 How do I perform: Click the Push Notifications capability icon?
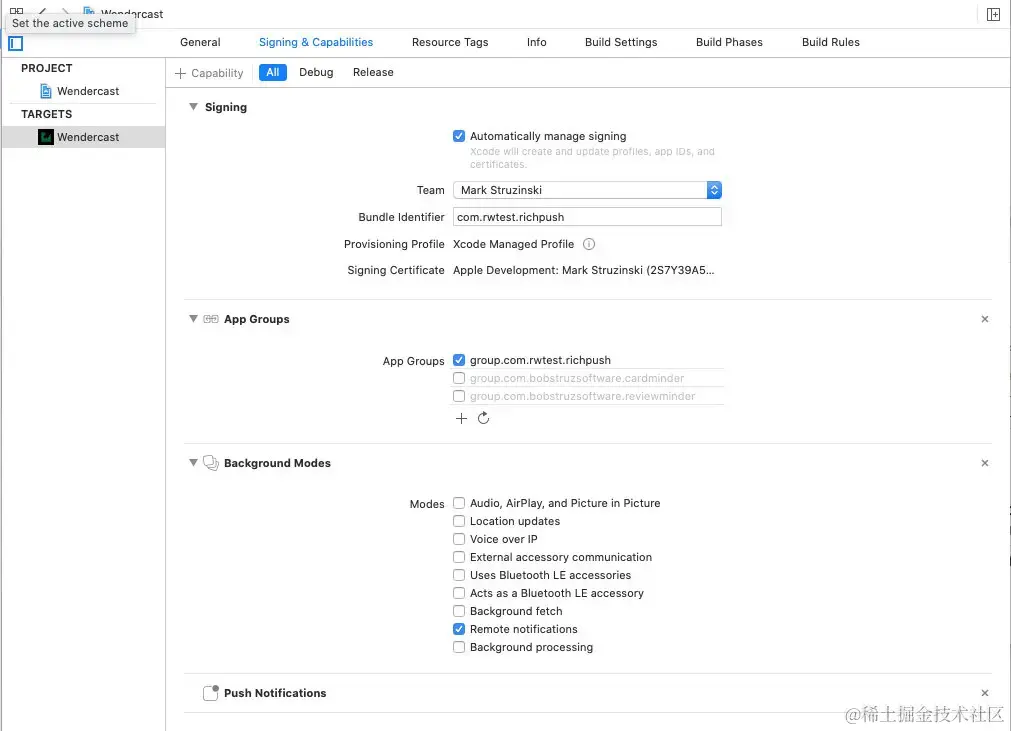[x=211, y=693]
